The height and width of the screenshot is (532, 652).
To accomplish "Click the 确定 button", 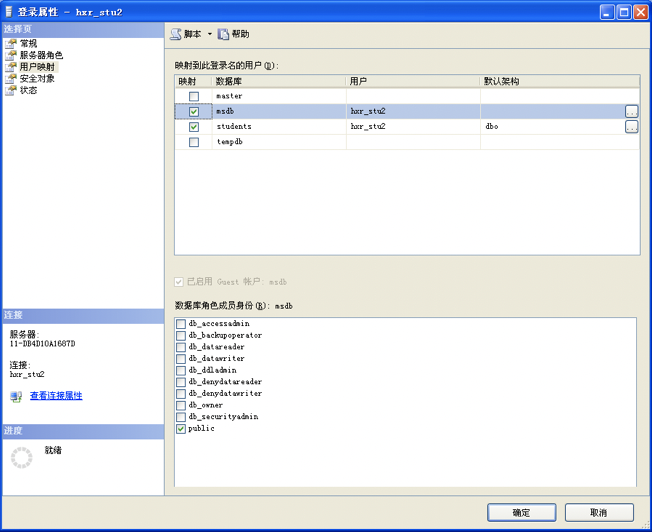I will coord(521,512).
